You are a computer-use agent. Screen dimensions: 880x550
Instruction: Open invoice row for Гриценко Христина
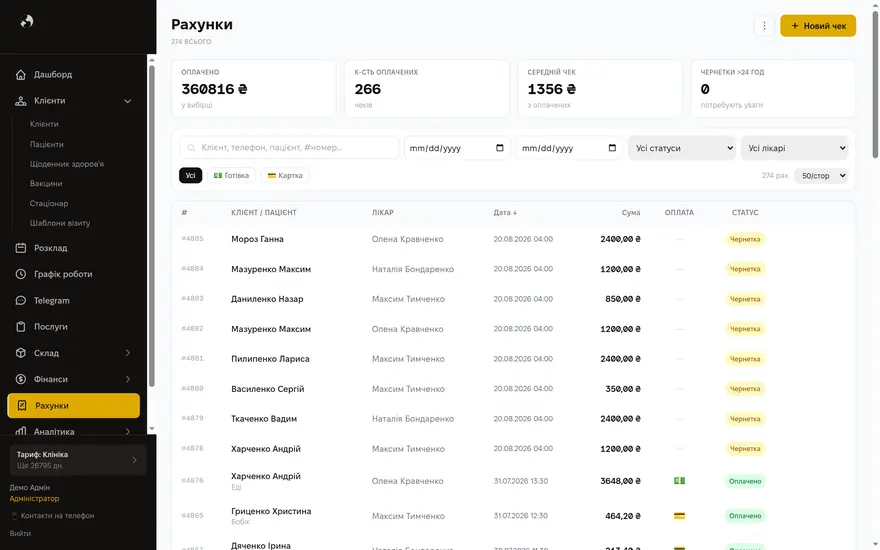coord(513,516)
